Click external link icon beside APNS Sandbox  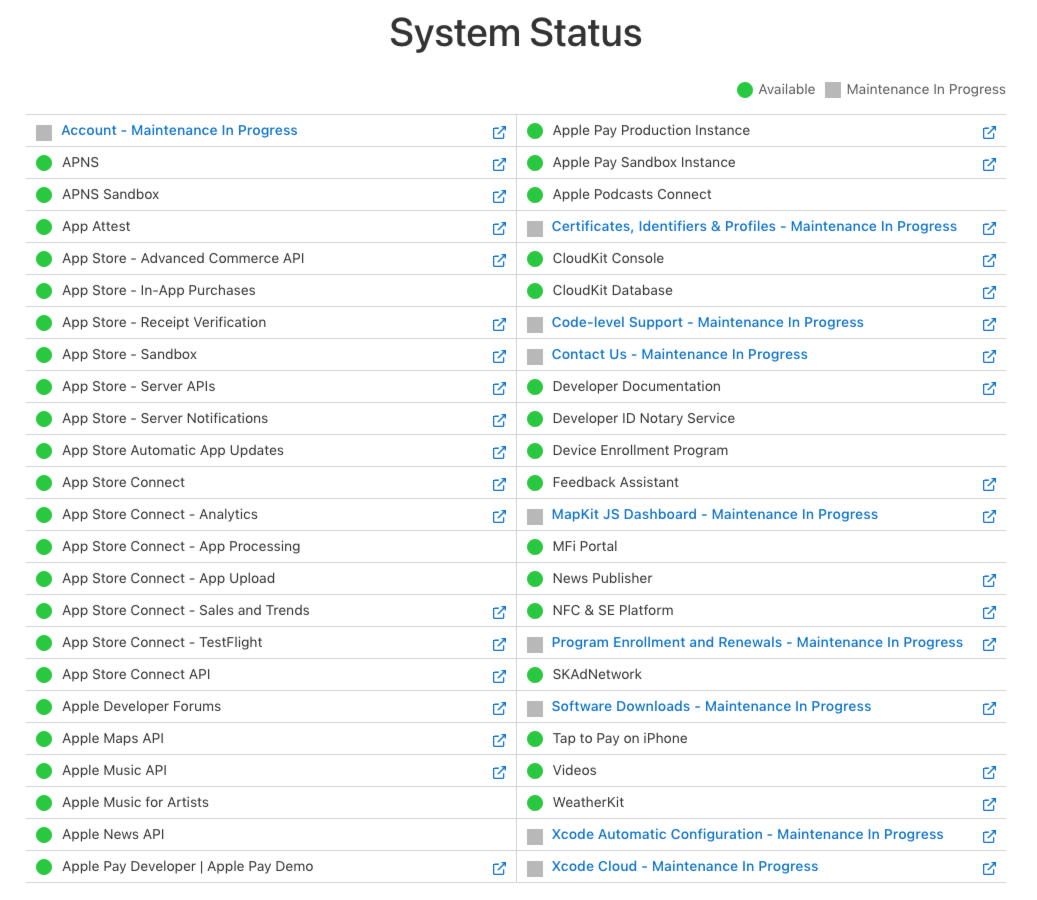coord(499,196)
